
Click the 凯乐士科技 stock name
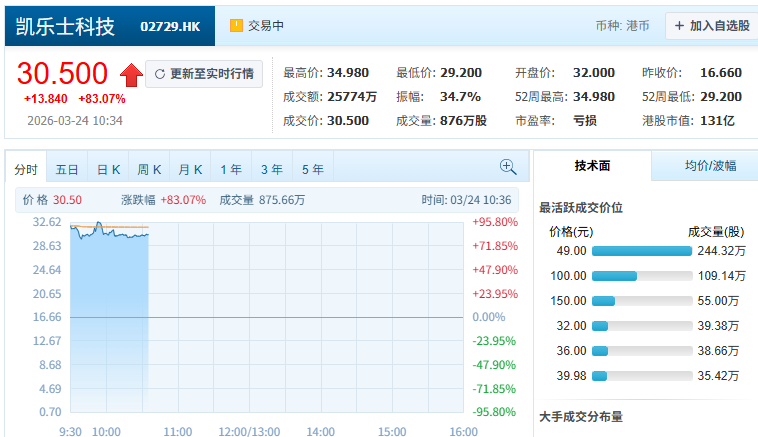pos(65,26)
